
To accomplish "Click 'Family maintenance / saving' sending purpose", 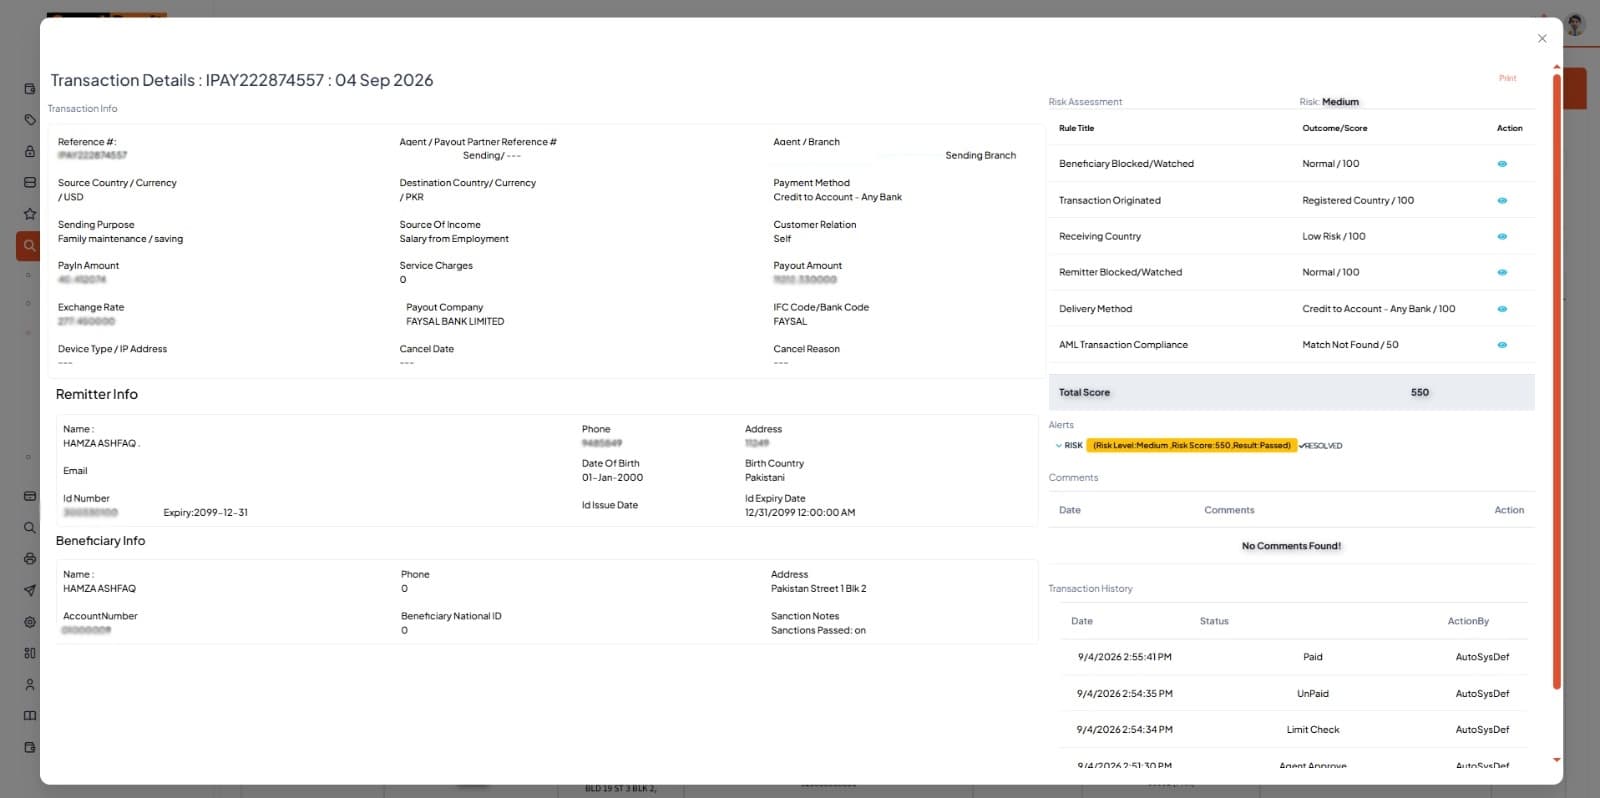I will pos(120,239).
